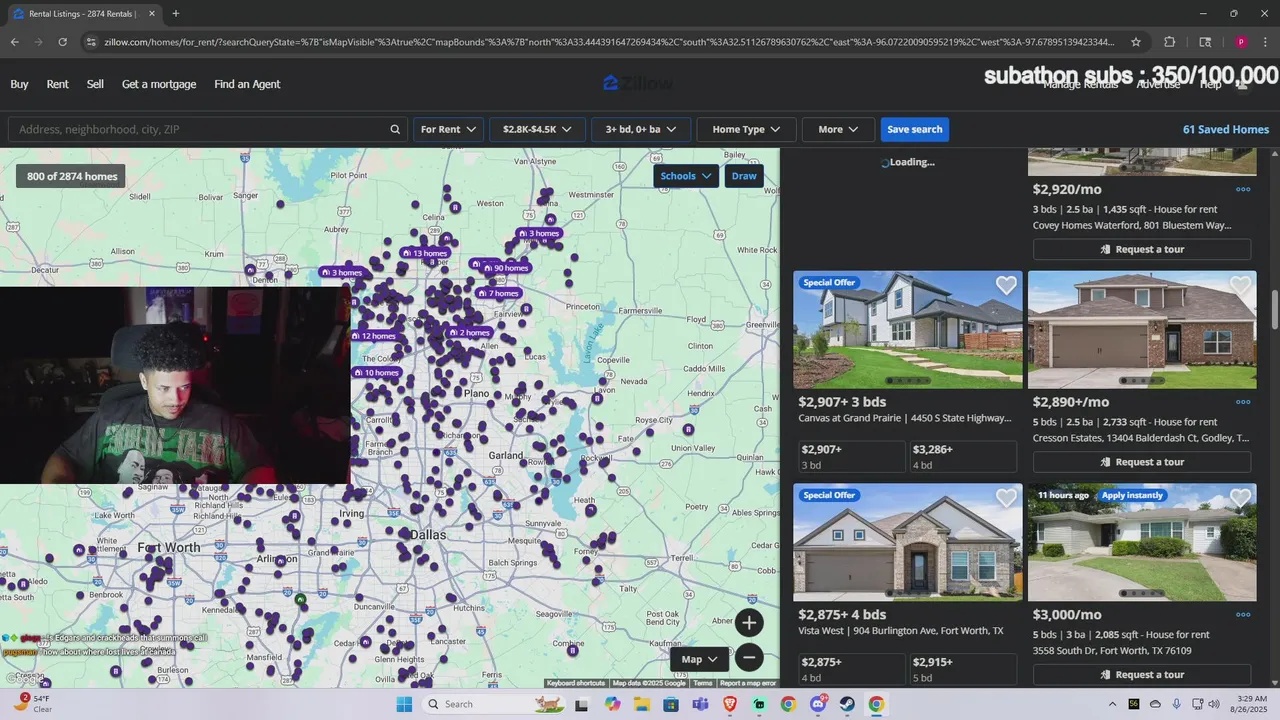The width and height of the screenshot is (1280, 720).
Task: Expand the Home Type filter
Action: pos(746,129)
